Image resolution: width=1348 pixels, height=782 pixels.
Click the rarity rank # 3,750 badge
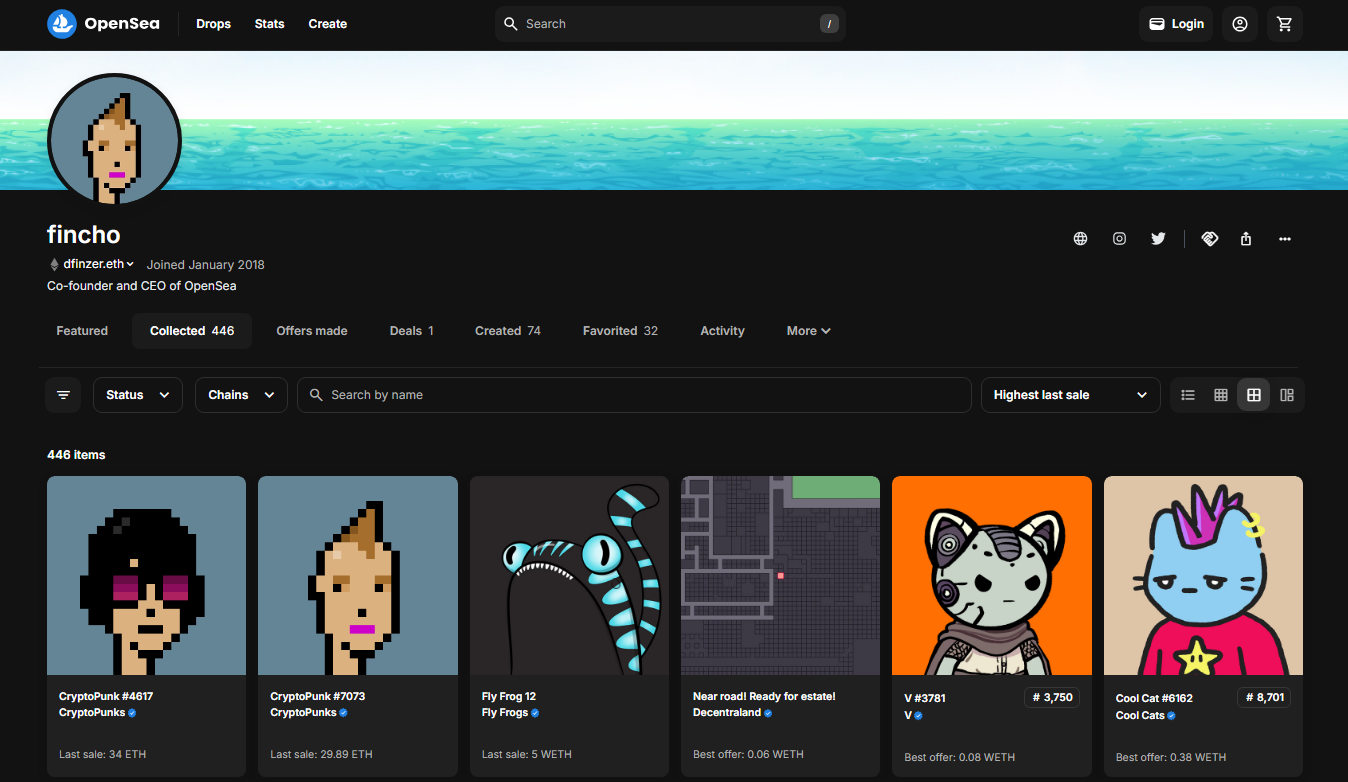click(x=1052, y=697)
